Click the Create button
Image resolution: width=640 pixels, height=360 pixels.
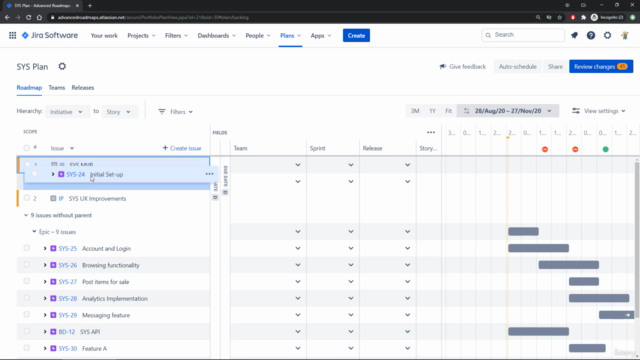356,36
